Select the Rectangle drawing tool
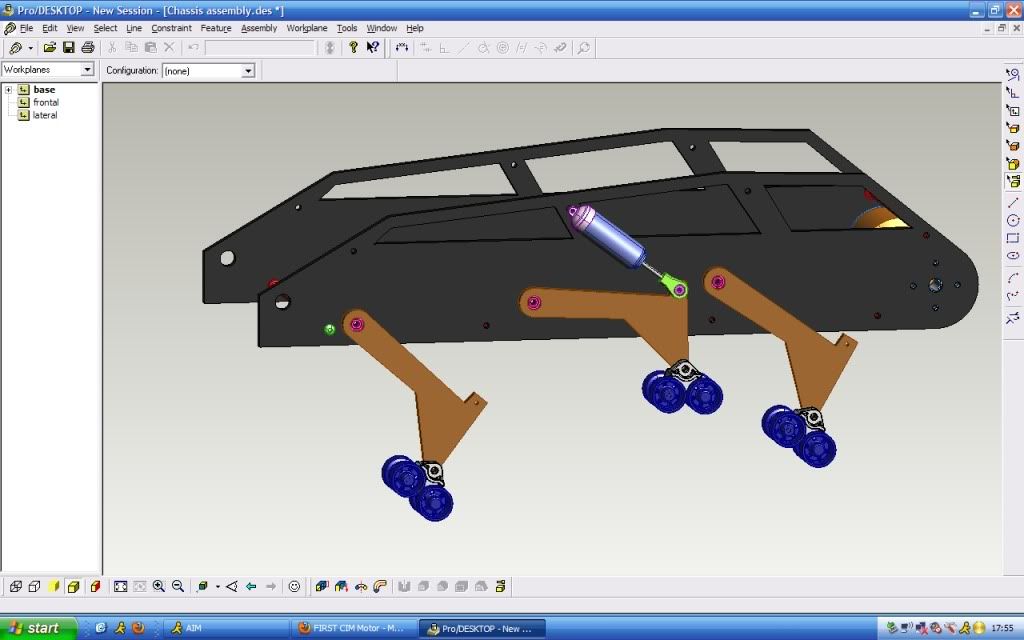Screen dimensions: 1024x640 click(1013, 238)
